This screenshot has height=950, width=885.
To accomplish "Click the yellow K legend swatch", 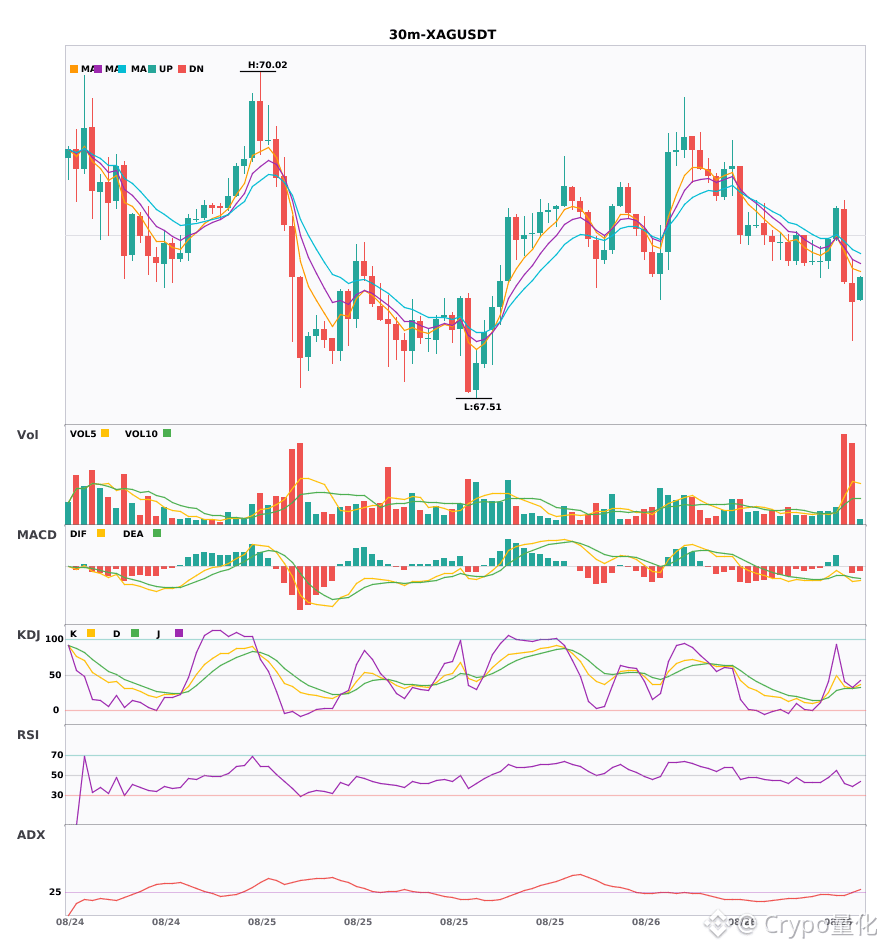I will [x=91, y=633].
